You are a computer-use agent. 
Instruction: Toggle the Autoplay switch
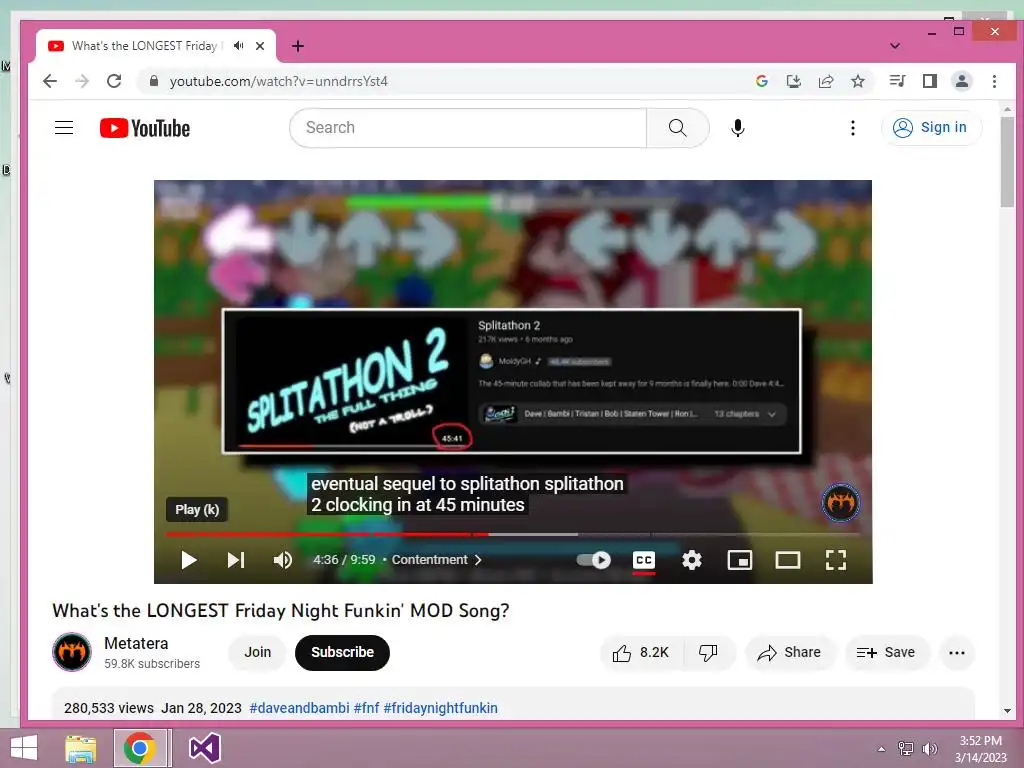(594, 560)
